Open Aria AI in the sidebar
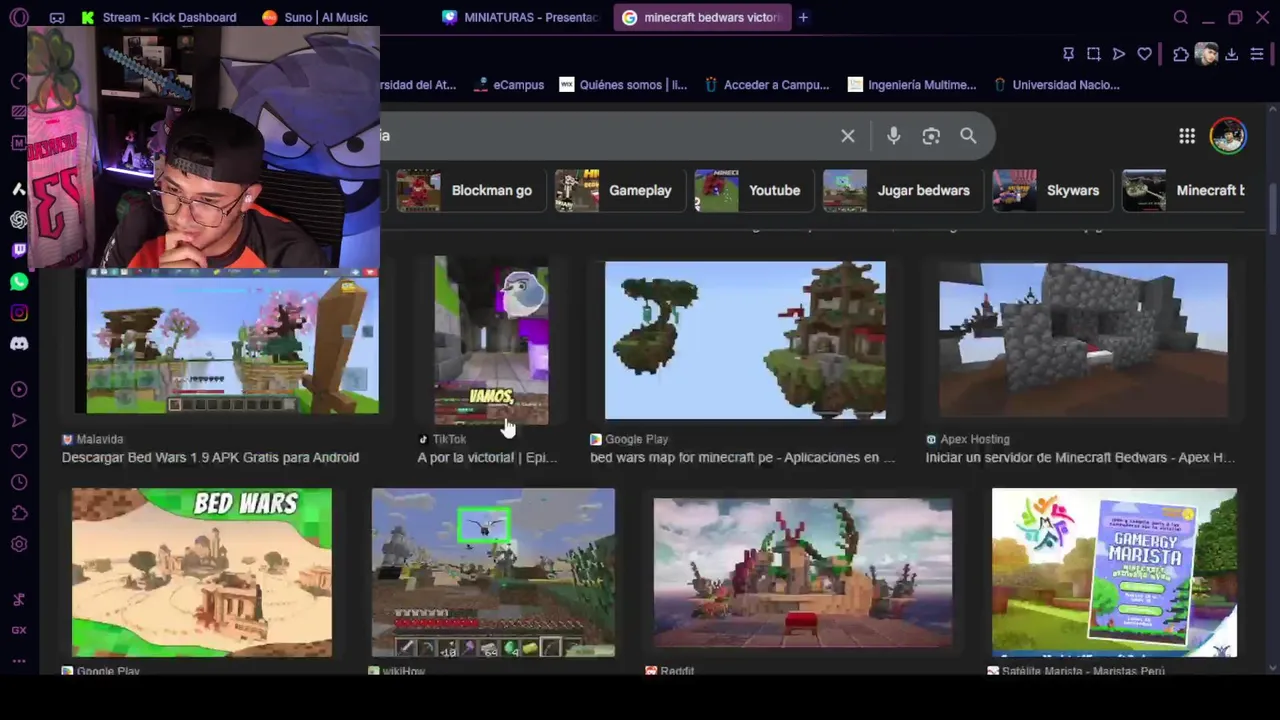1280x720 pixels. 18,189
